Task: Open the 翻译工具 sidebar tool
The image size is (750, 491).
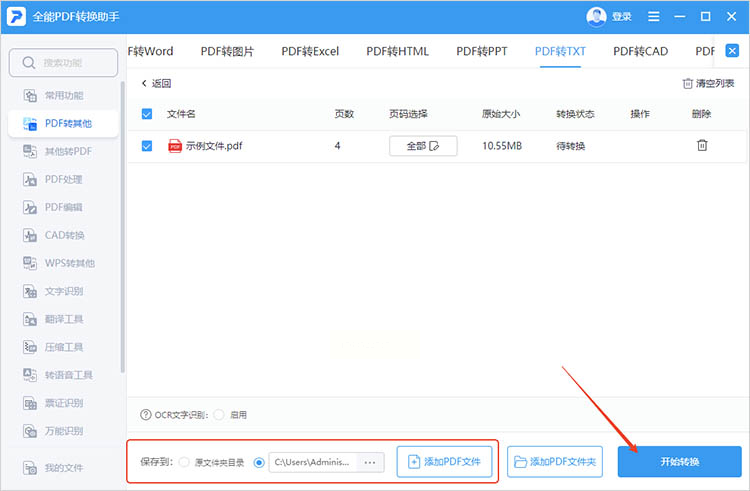Action: pyautogui.click(x=64, y=319)
